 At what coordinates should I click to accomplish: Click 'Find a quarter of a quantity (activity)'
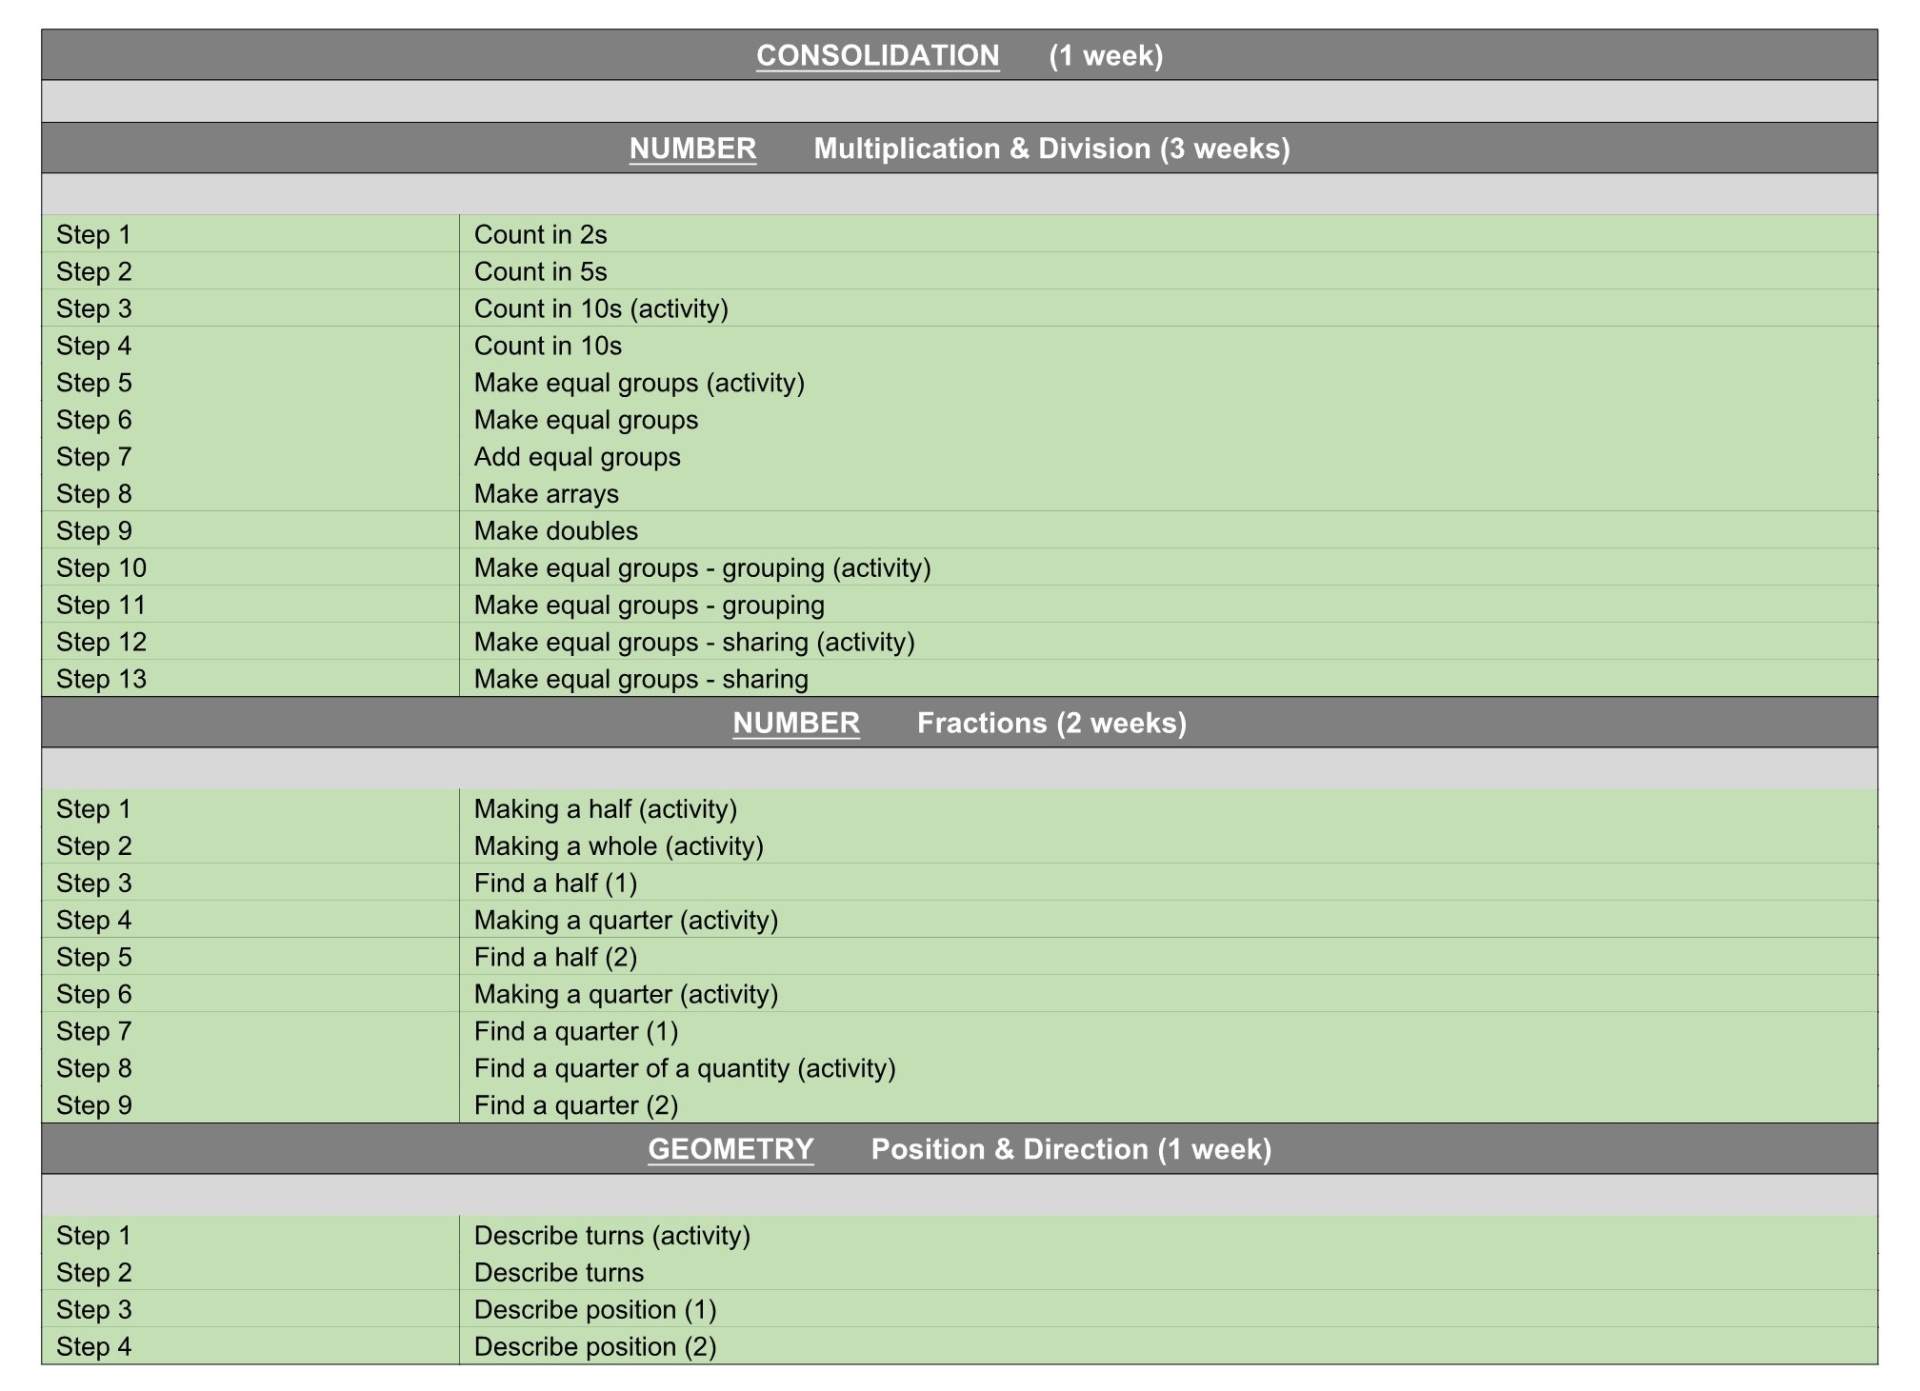tap(684, 1068)
